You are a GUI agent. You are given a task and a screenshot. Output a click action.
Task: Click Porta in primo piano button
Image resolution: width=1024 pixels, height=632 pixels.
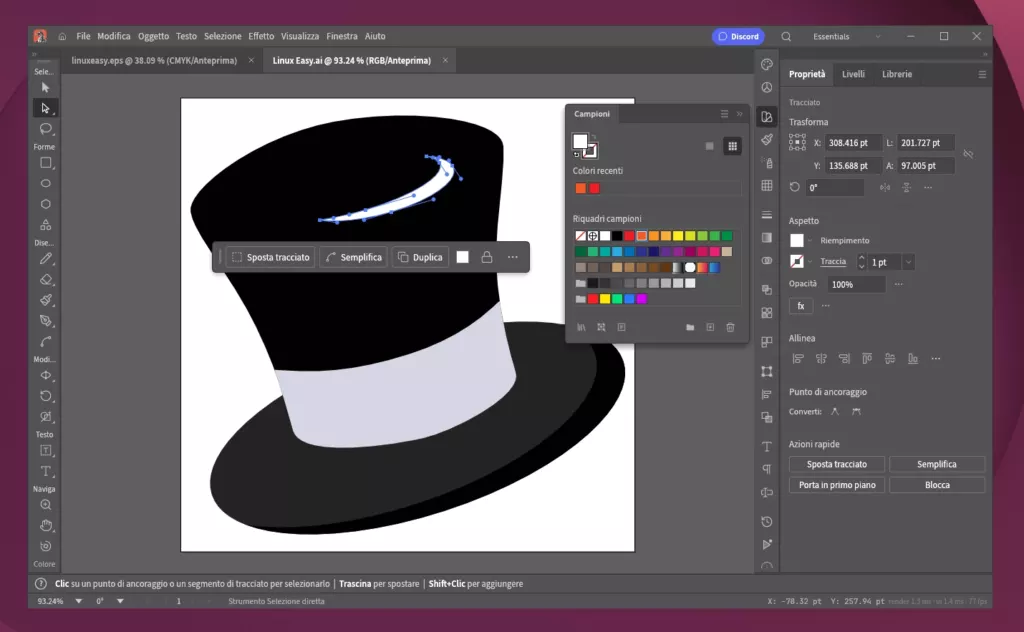[x=837, y=485]
